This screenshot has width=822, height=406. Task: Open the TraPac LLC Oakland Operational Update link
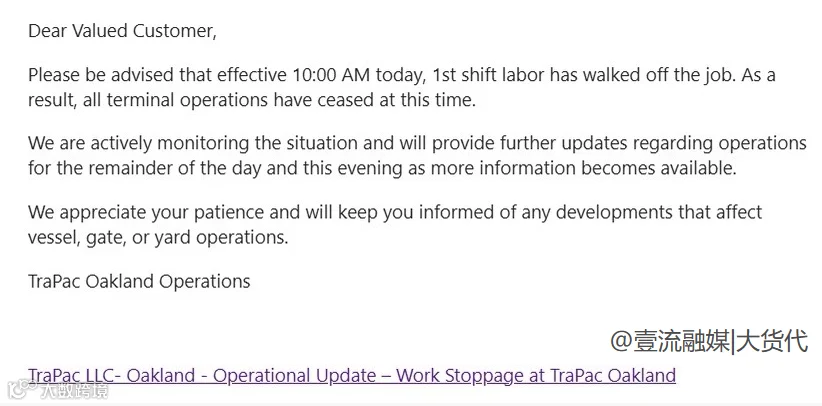352,376
